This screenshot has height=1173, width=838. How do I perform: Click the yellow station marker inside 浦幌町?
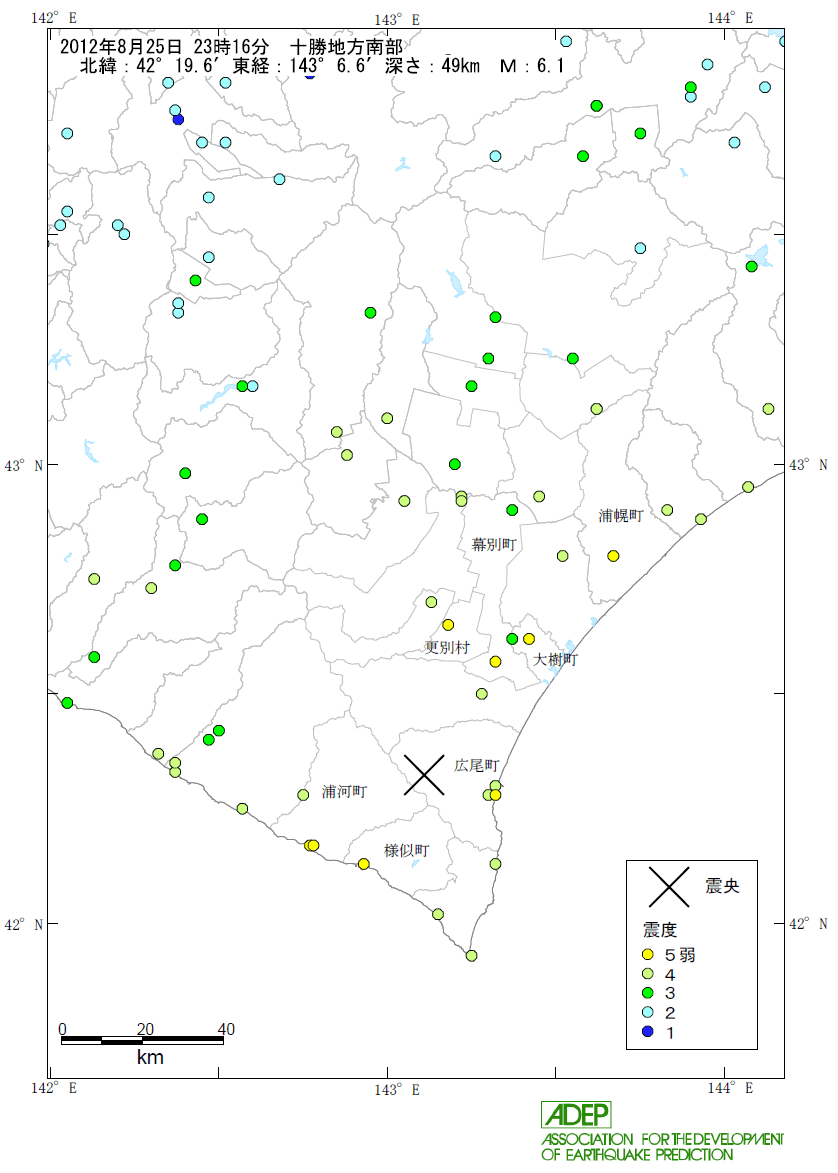click(x=613, y=556)
